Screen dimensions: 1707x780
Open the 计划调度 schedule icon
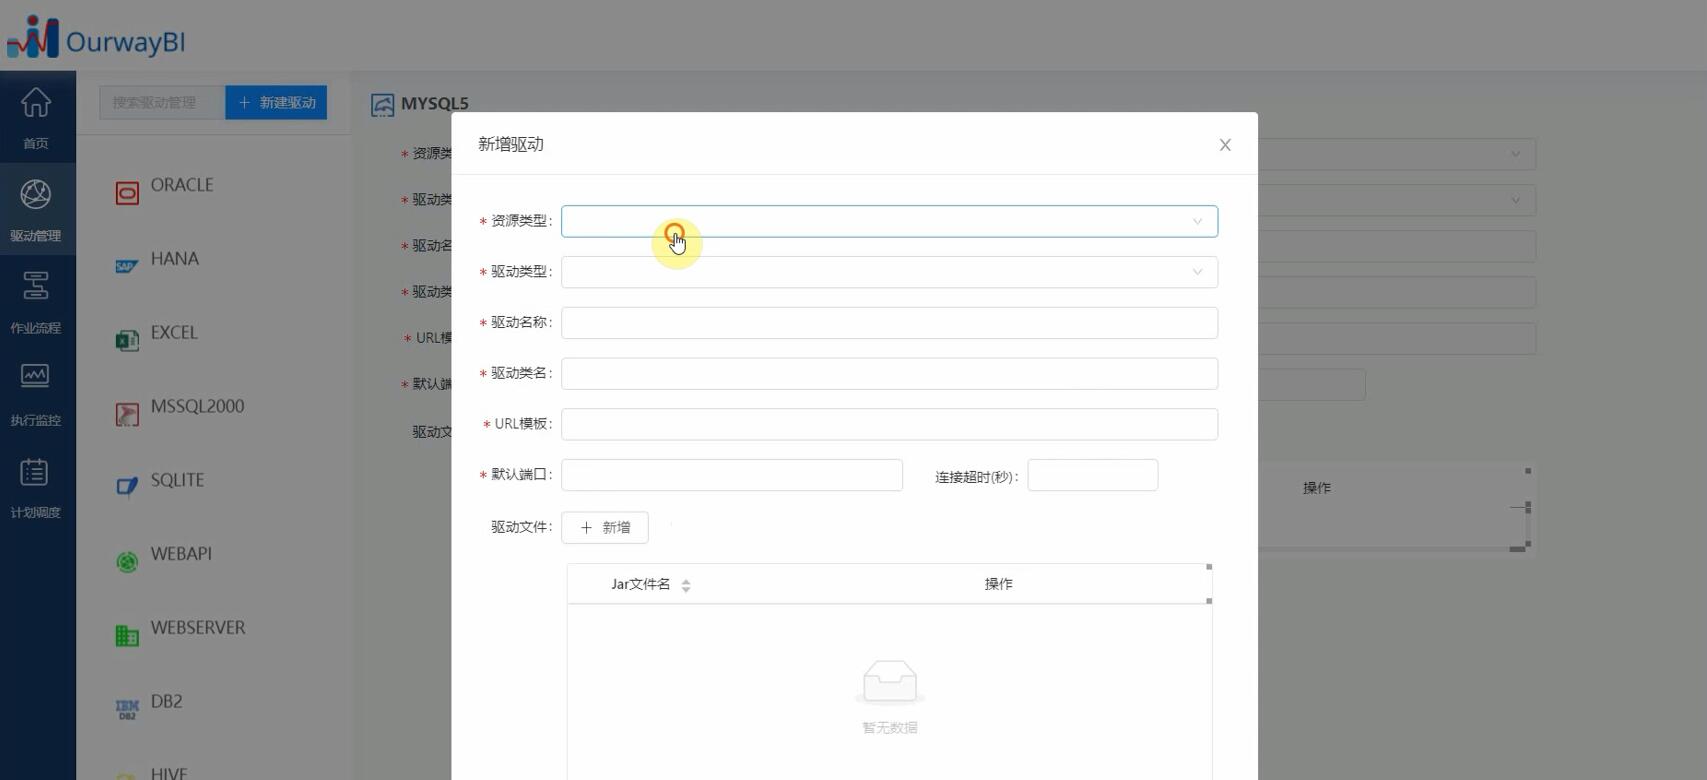click(36, 471)
